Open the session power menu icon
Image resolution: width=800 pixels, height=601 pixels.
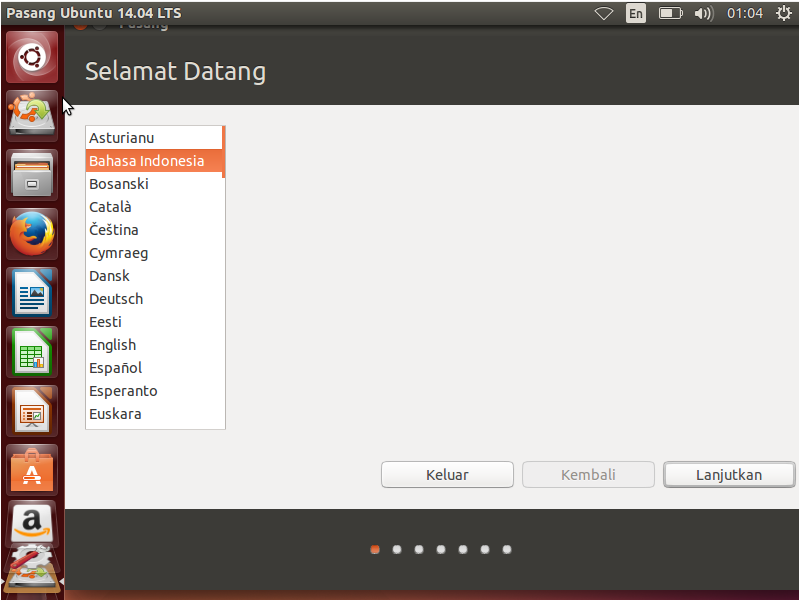click(x=784, y=13)
